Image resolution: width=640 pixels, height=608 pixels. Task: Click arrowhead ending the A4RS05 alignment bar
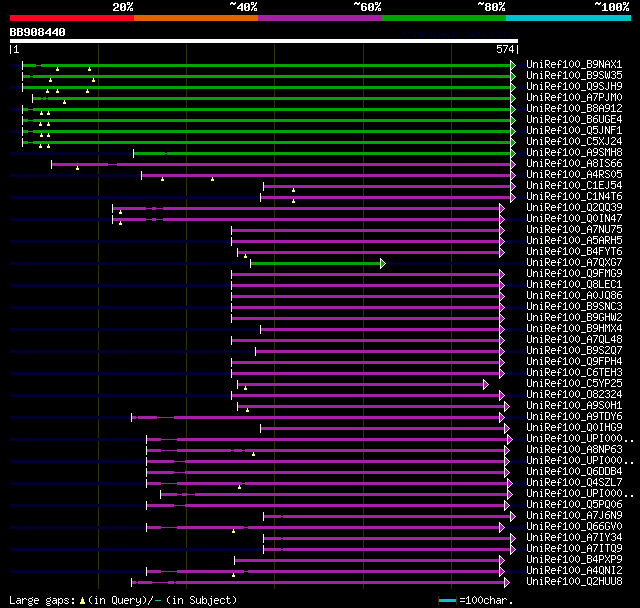click(x=513, y=175)
